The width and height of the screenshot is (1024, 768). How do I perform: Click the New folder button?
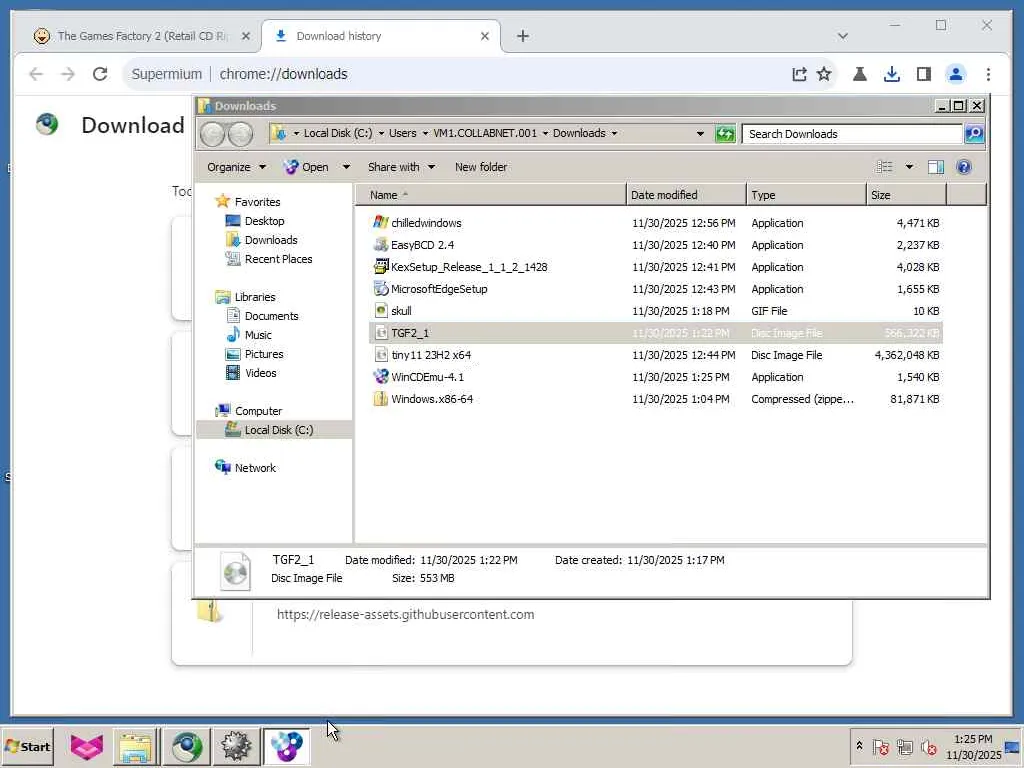tap(481, 167)
